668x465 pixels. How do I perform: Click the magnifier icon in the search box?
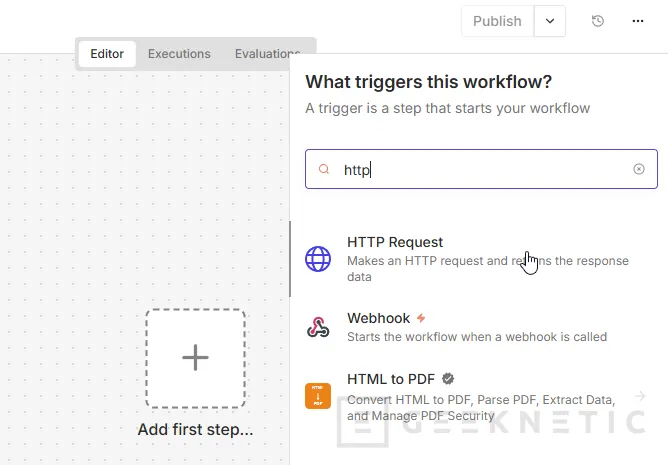click(324, 170)
